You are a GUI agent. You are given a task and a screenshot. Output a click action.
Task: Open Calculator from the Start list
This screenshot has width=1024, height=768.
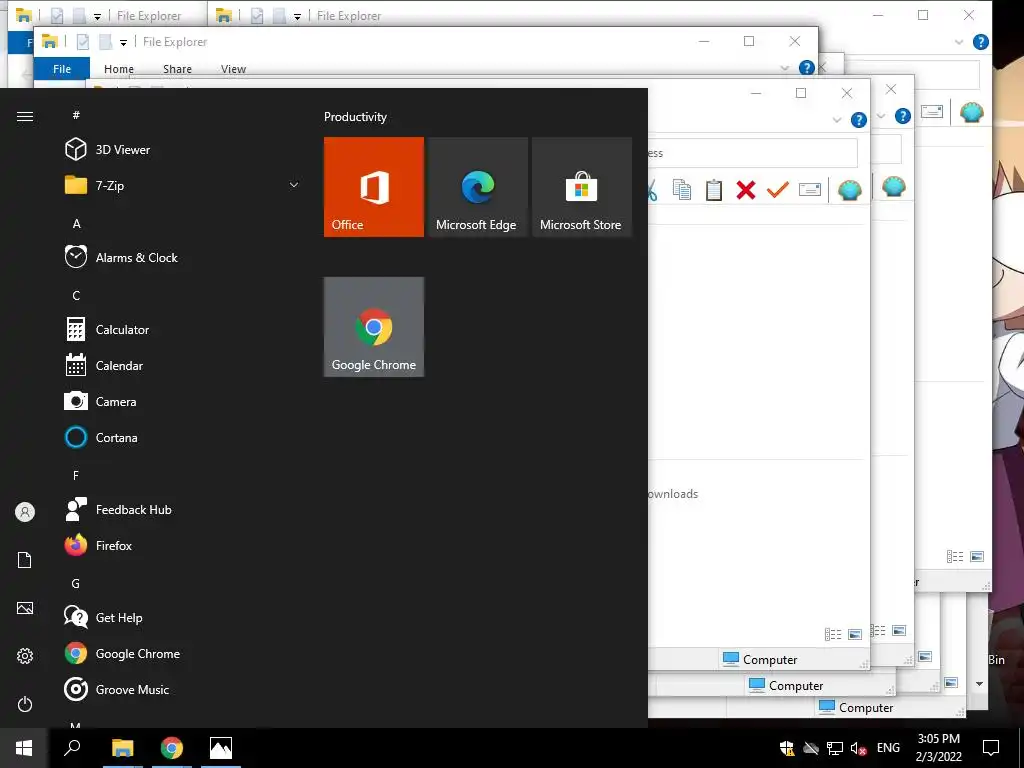(183, 330)
